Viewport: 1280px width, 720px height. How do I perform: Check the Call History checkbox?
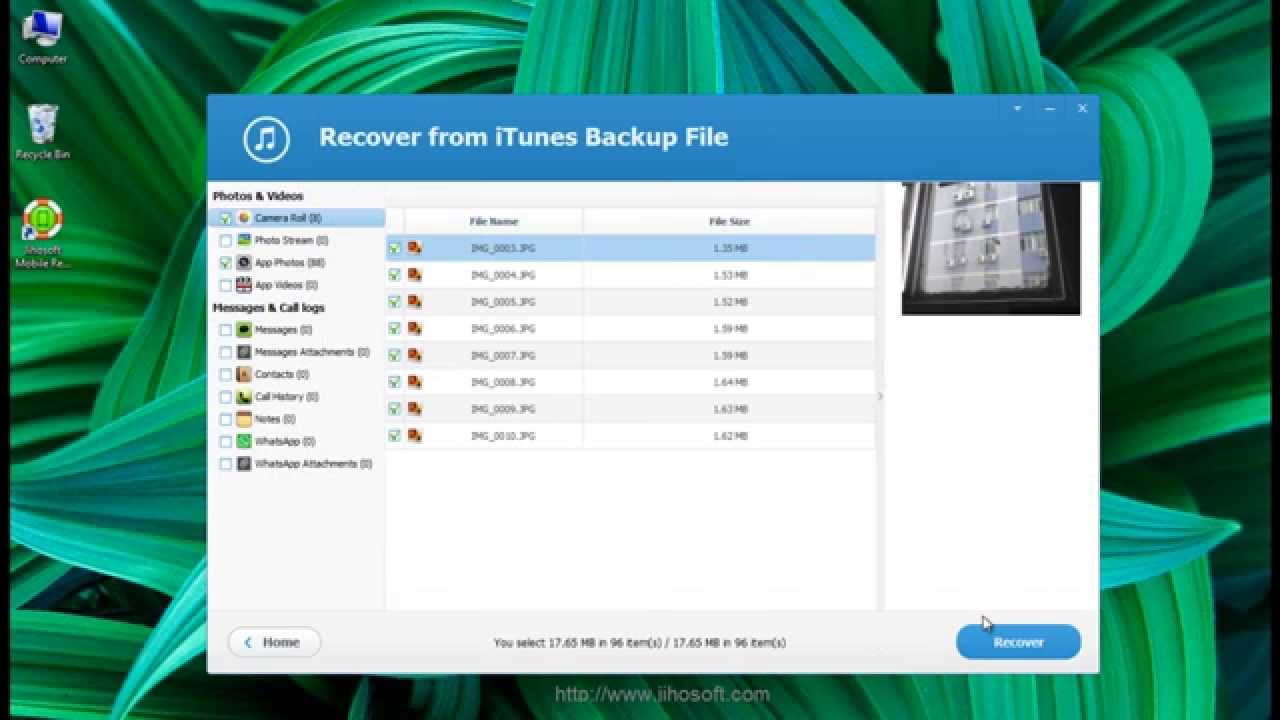[x=225, y=397]
